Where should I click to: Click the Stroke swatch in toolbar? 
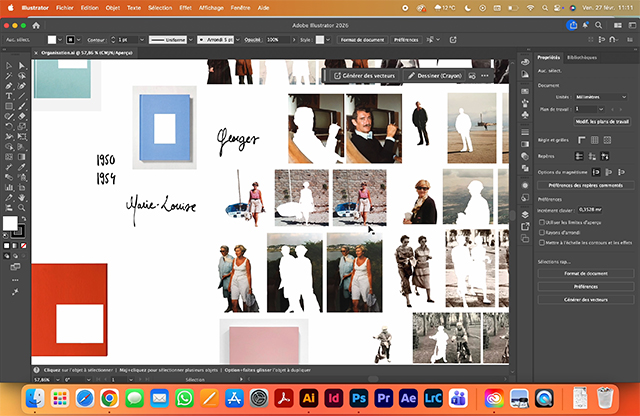[18, 232]
